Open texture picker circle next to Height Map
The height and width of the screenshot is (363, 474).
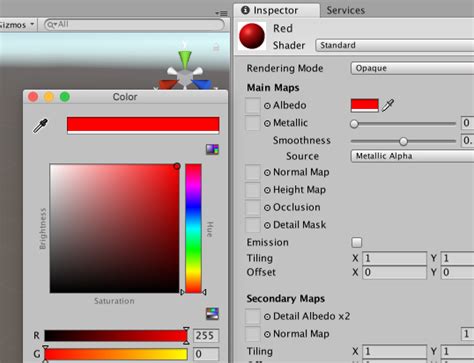click(x=267, y=190)
